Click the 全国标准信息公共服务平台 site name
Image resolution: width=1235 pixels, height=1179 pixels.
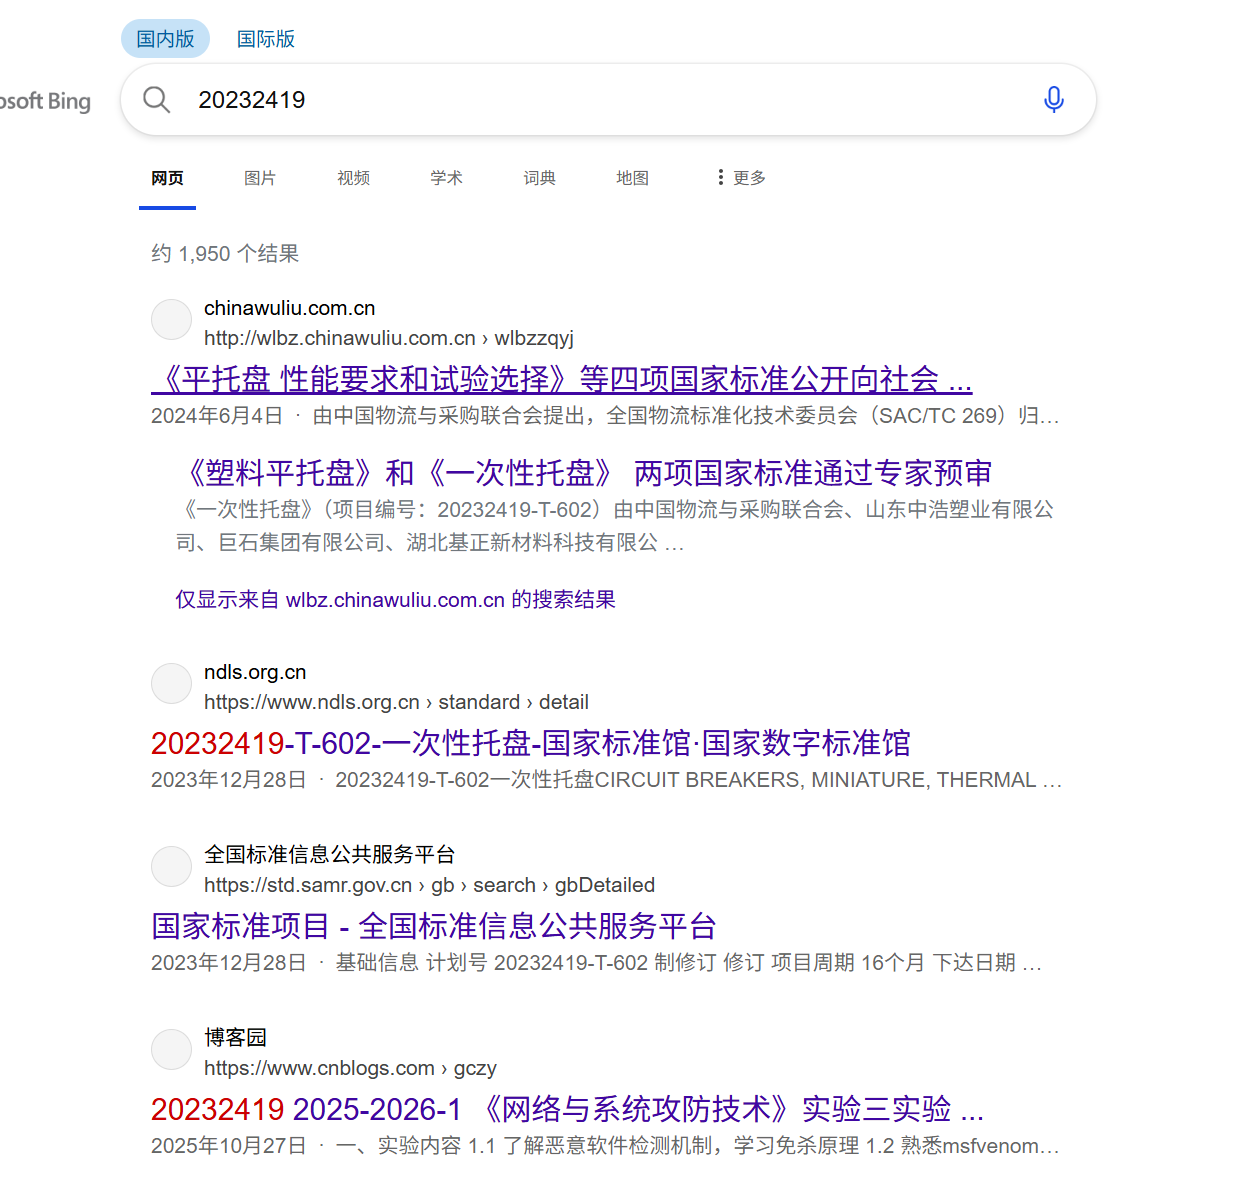point(329,854)
